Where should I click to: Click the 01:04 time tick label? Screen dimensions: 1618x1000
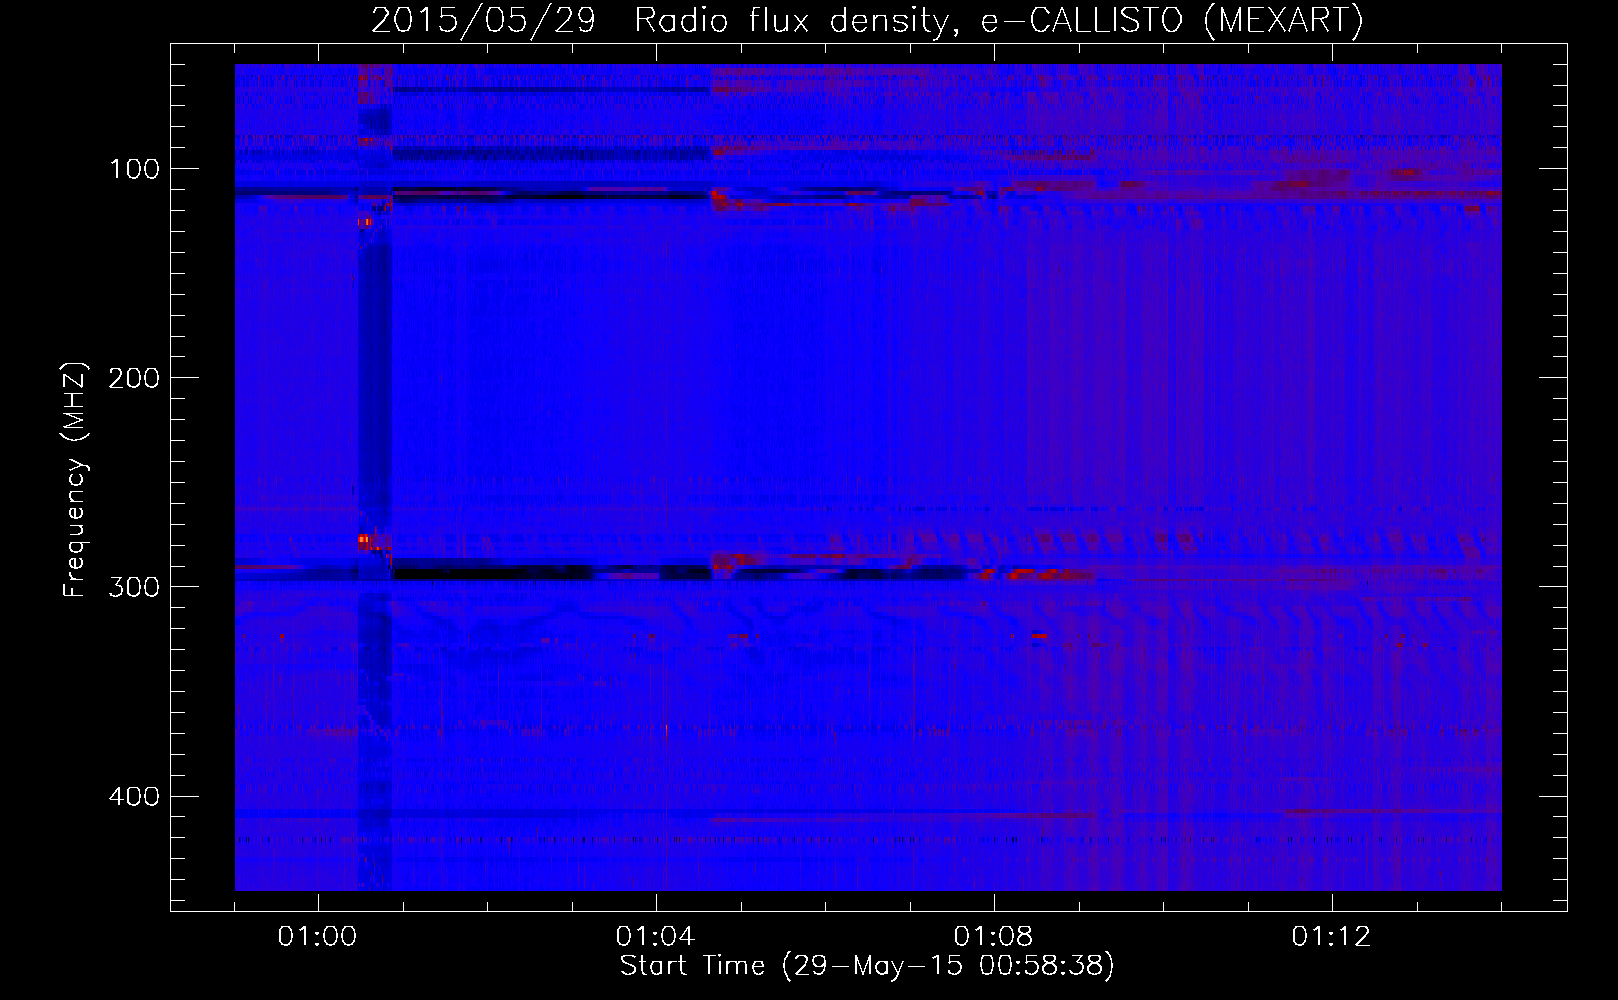[x=655, y=936]
